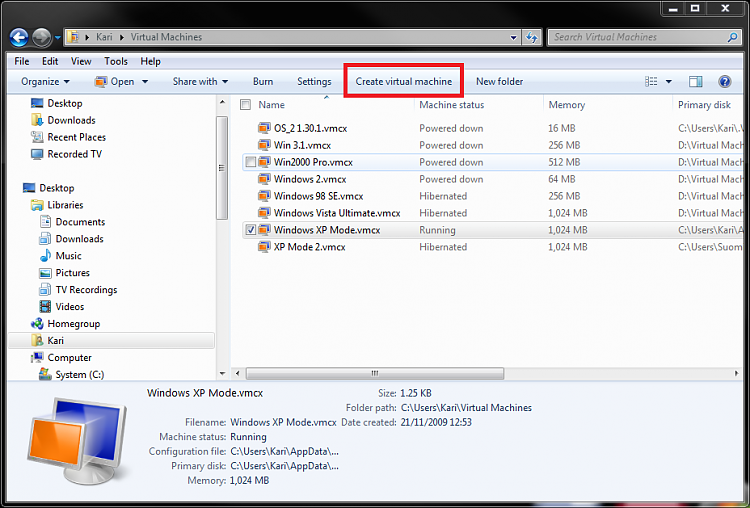This screenshot has width=750, height=508.
Task: Click the search magnifier icon
Action: click(x=732, y=37)
